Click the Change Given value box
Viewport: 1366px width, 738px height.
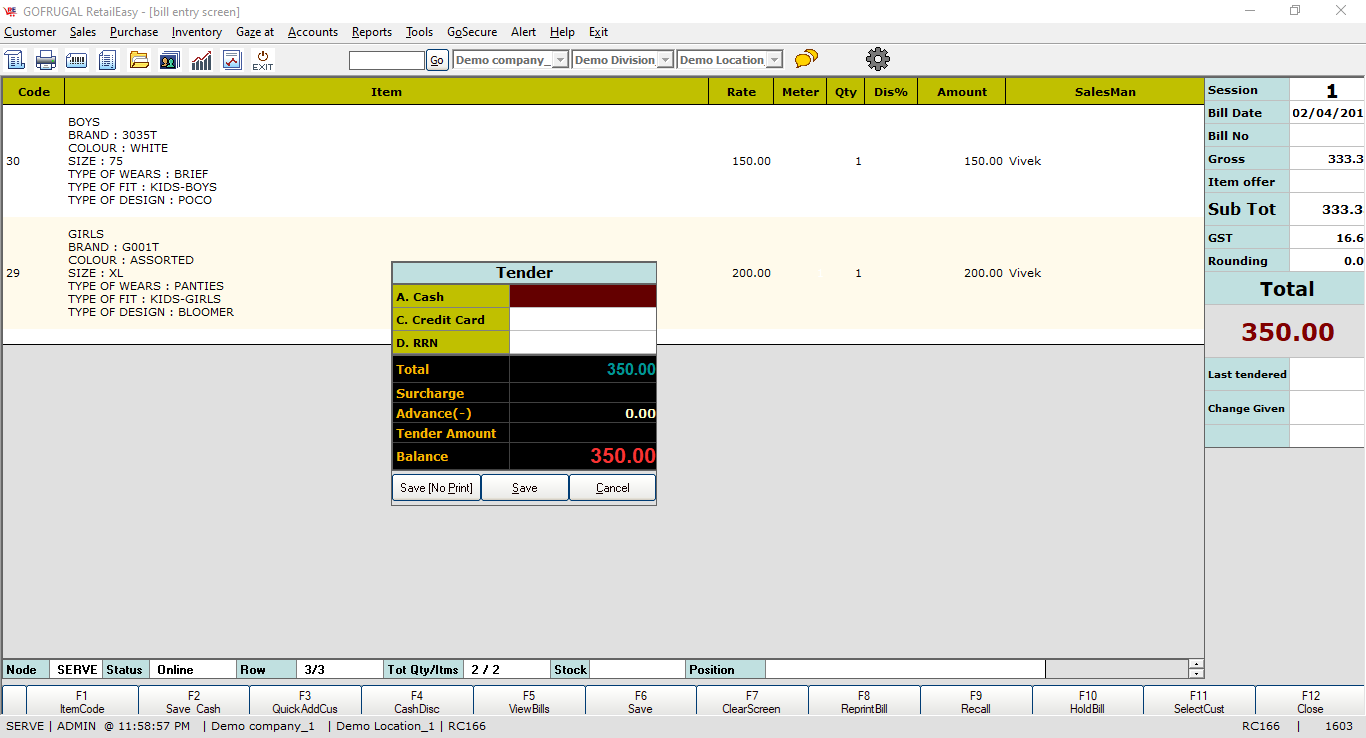pos(1327,408)
